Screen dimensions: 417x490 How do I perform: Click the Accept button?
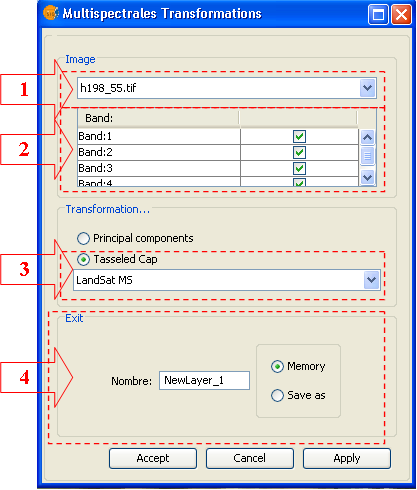point(153,458)
